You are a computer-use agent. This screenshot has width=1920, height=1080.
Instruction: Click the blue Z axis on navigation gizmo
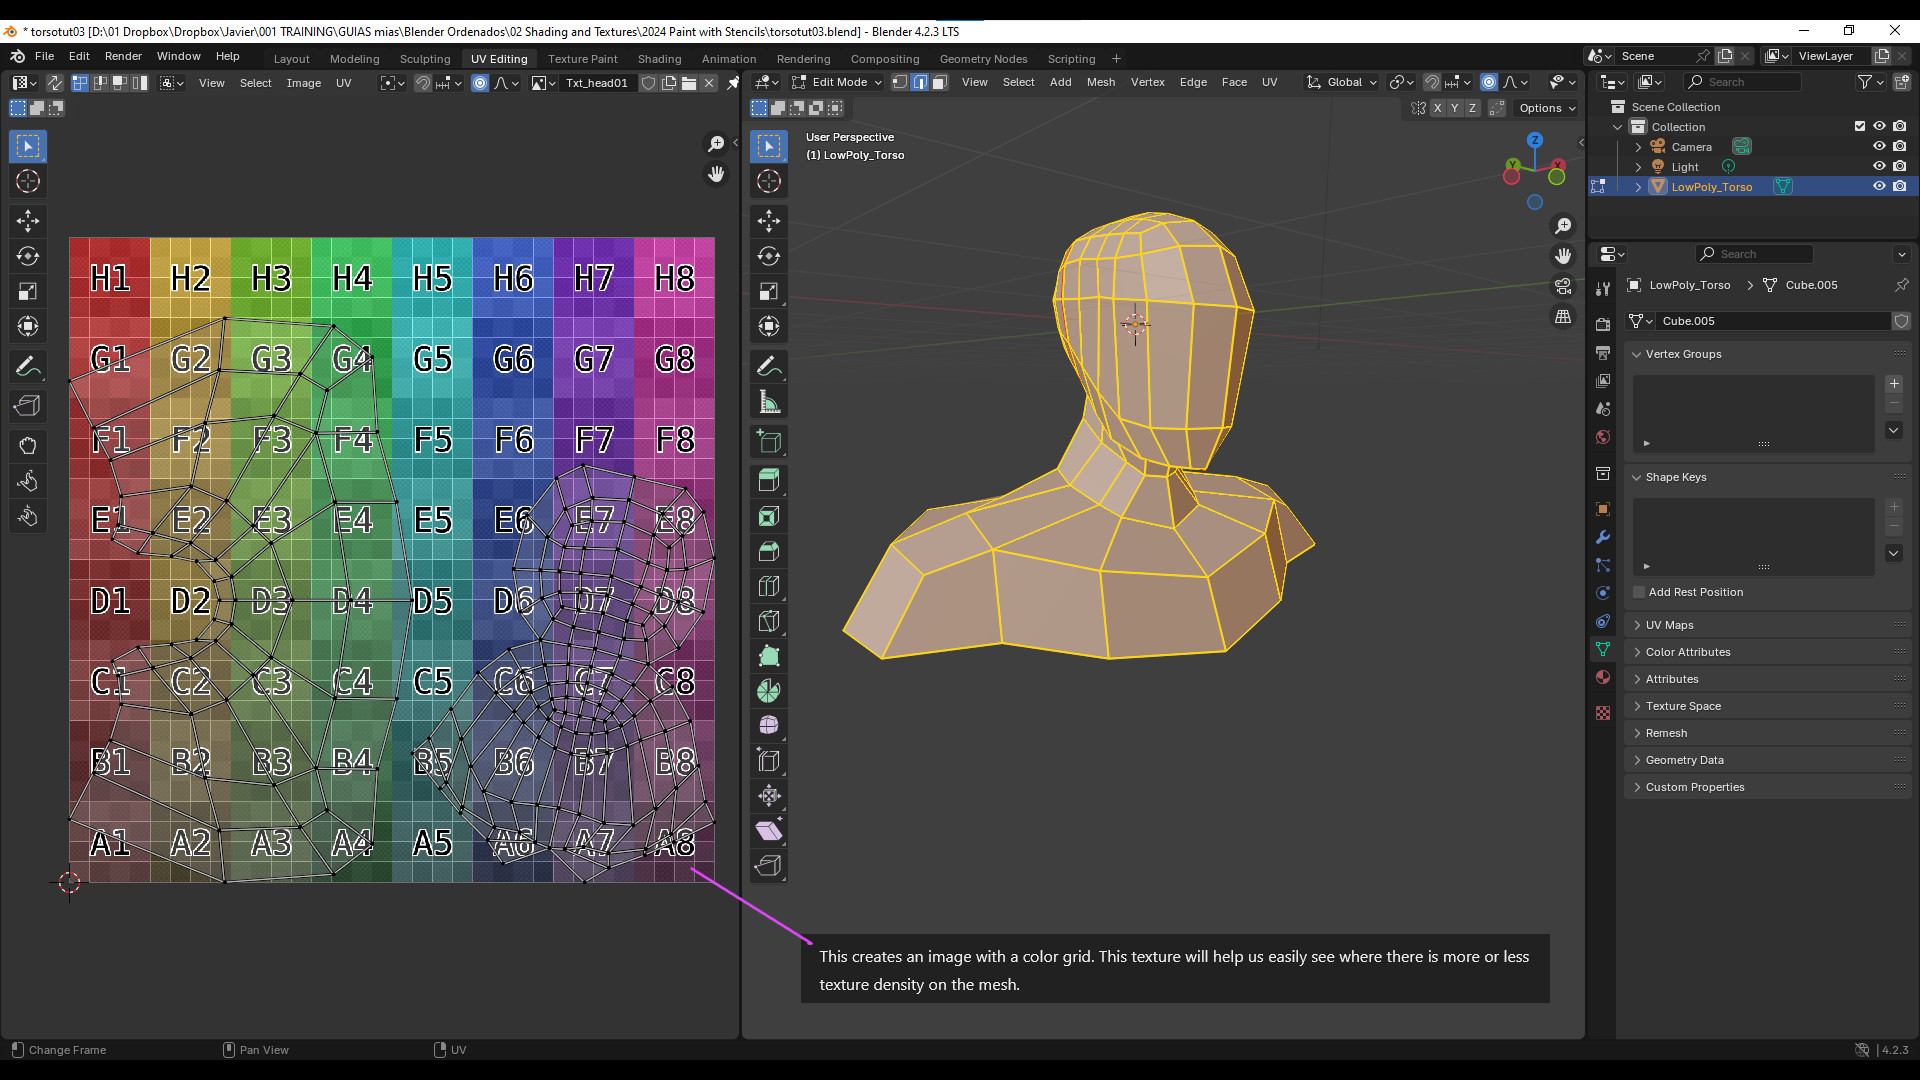pyautogui.click(x=1535, y=140)
